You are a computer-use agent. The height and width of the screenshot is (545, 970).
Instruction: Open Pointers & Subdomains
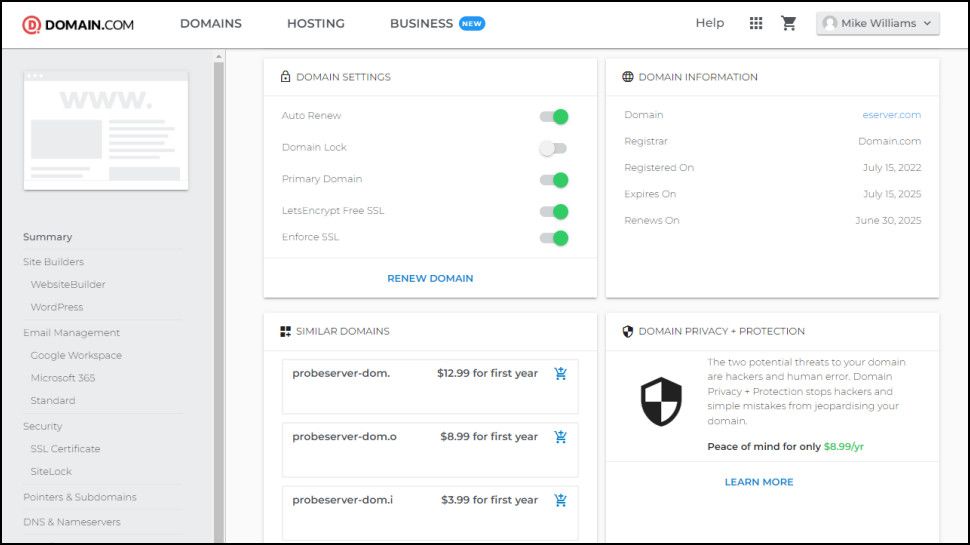[80, 497]
